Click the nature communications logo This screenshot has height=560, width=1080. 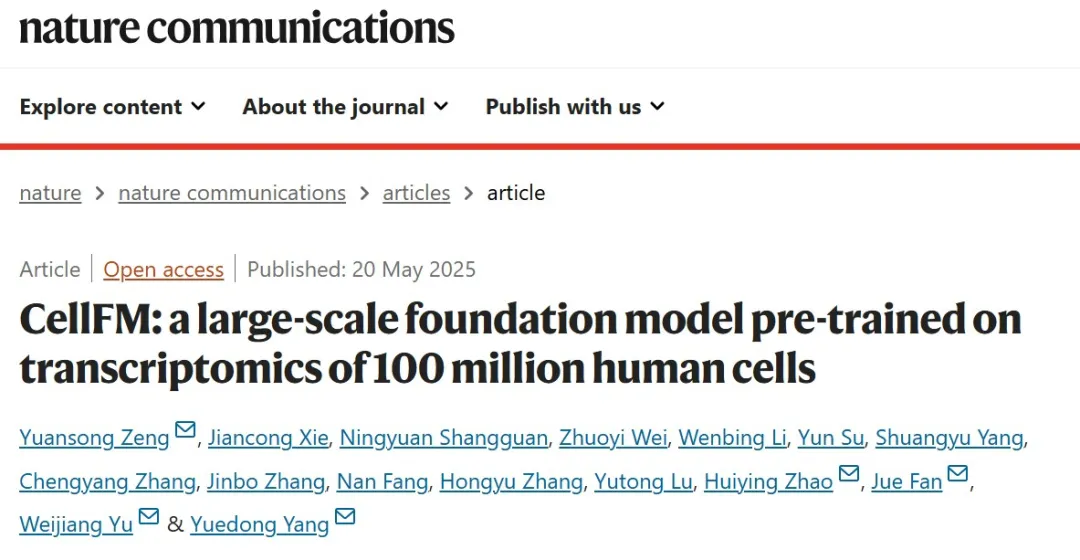click(x=237, y=28)
